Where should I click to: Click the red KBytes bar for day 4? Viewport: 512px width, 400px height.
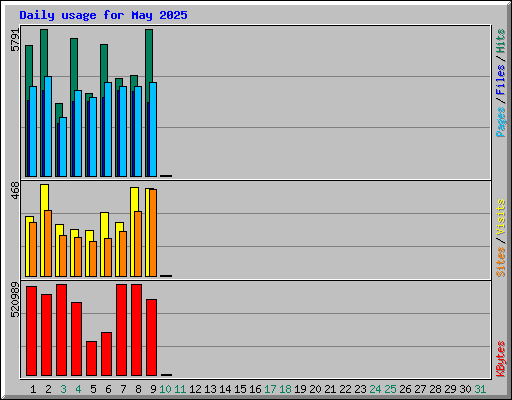76,339
